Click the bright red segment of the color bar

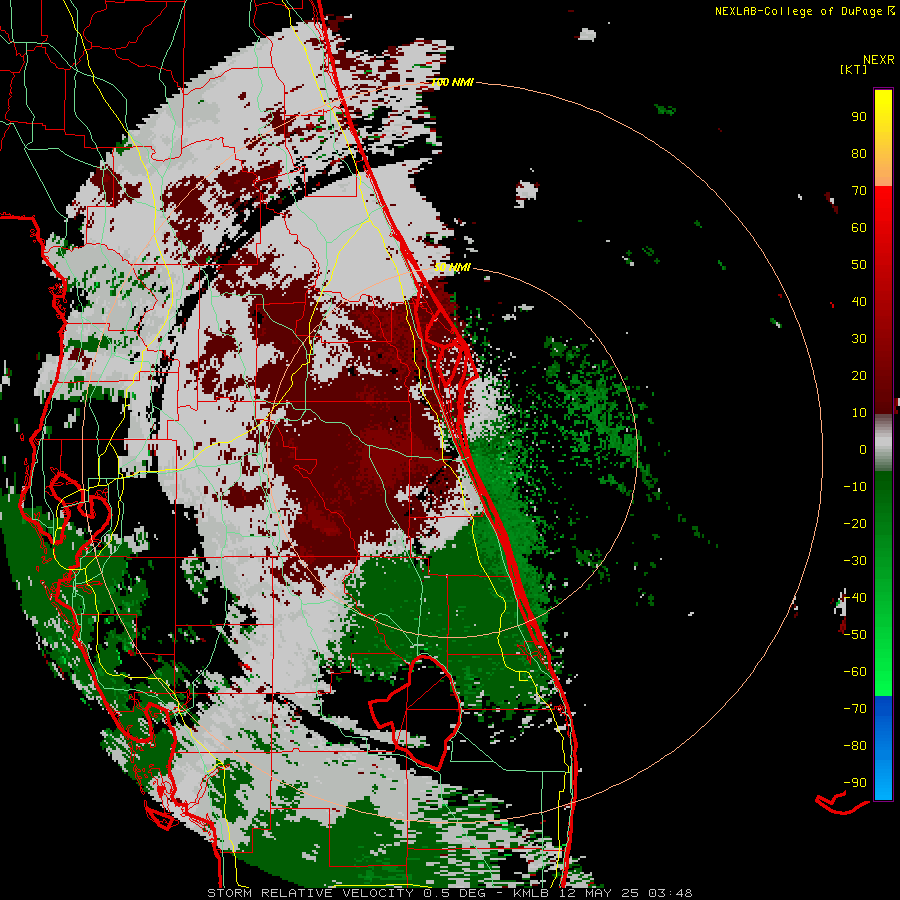tap(883, 227)
